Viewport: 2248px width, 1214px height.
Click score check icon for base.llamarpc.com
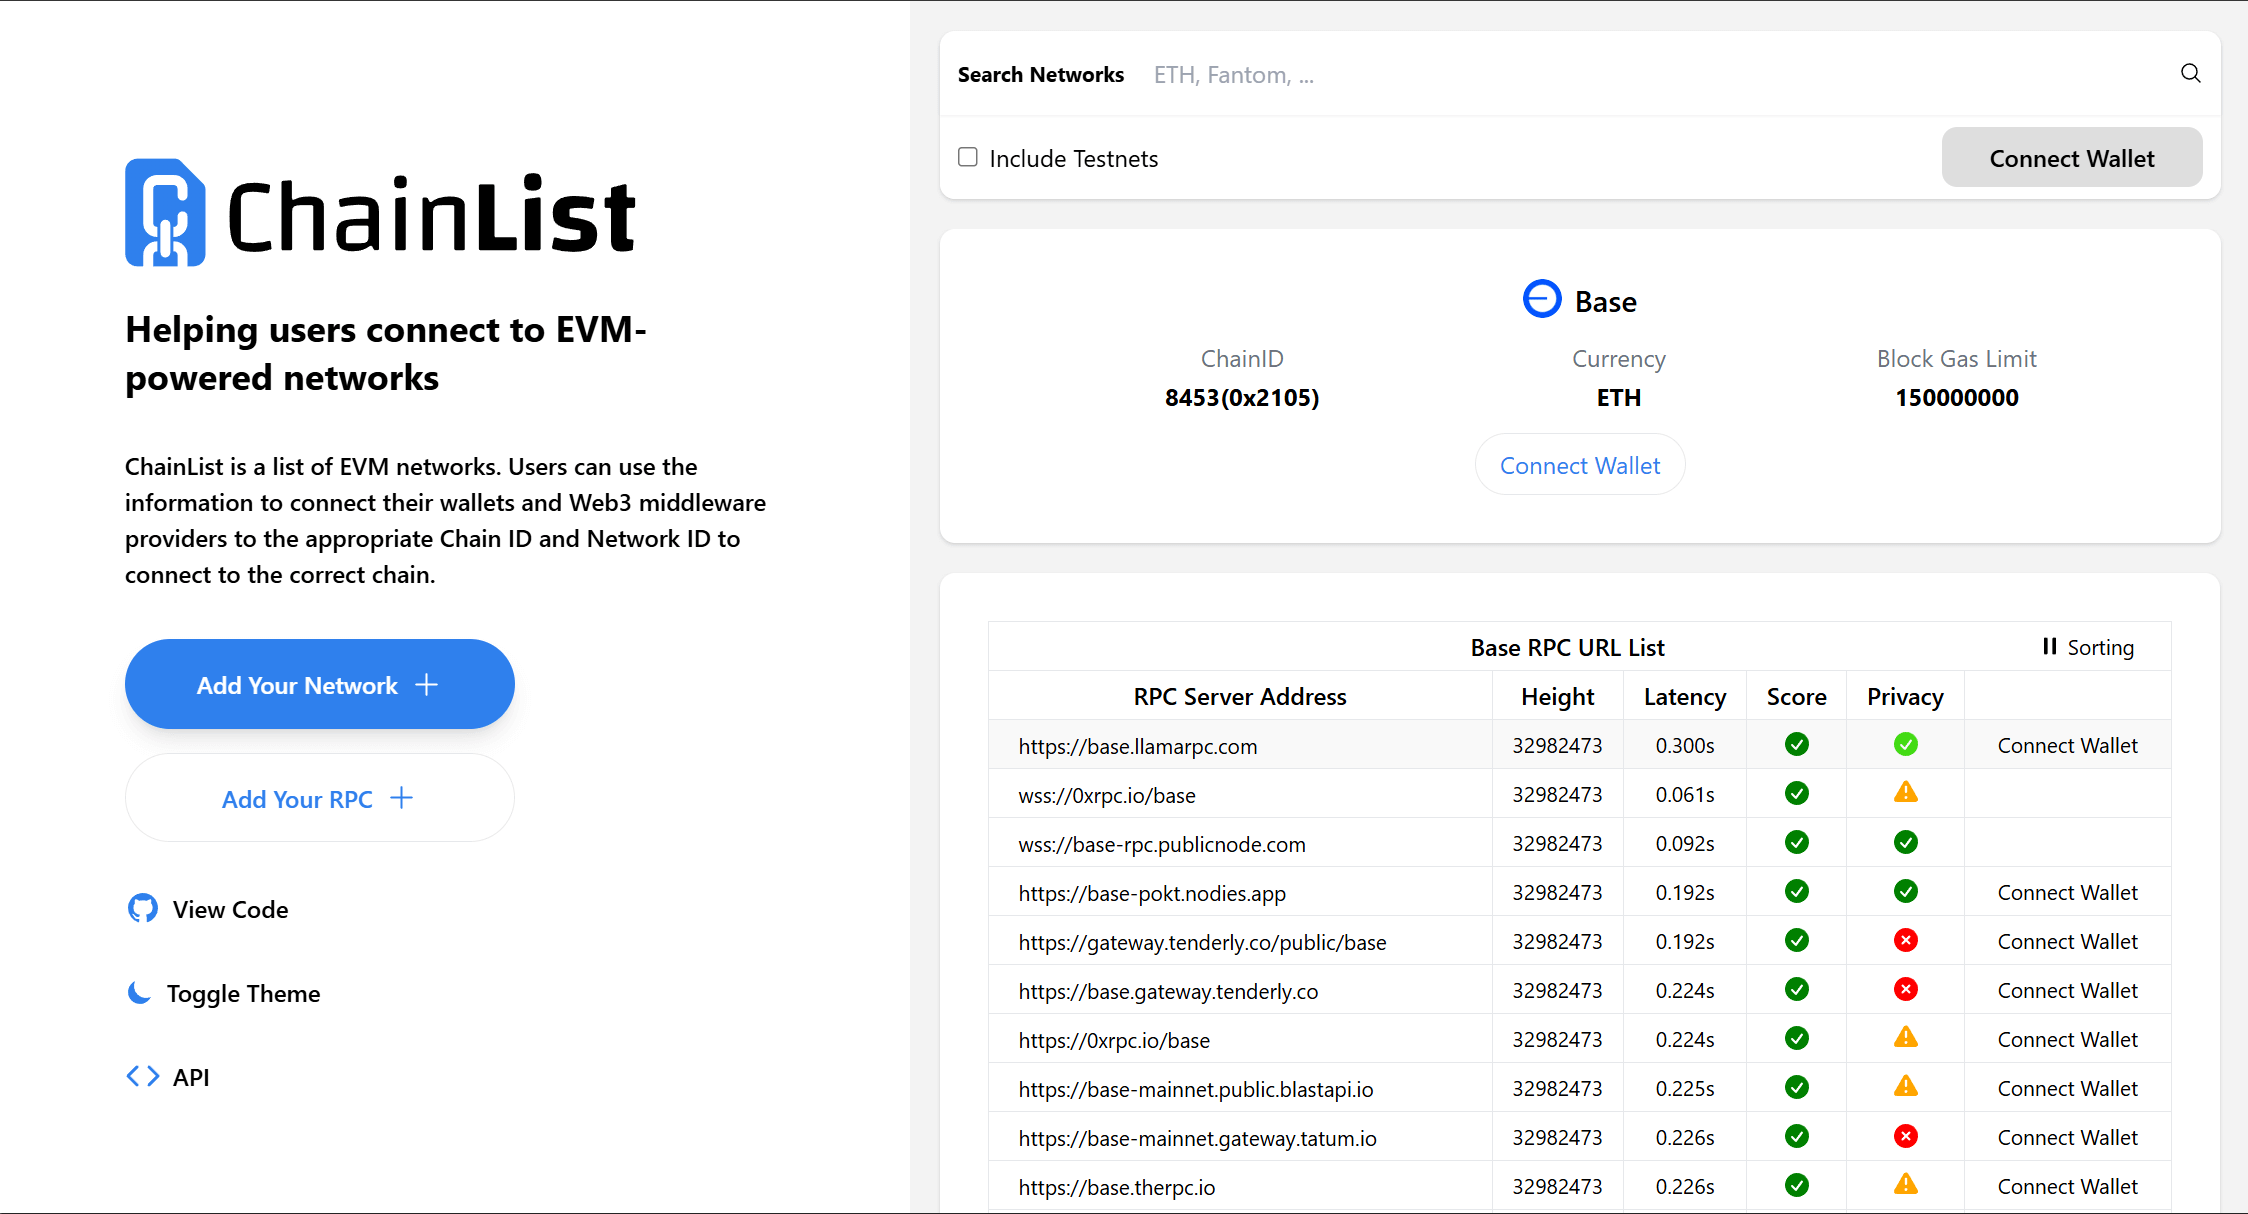click(1796, 744)
